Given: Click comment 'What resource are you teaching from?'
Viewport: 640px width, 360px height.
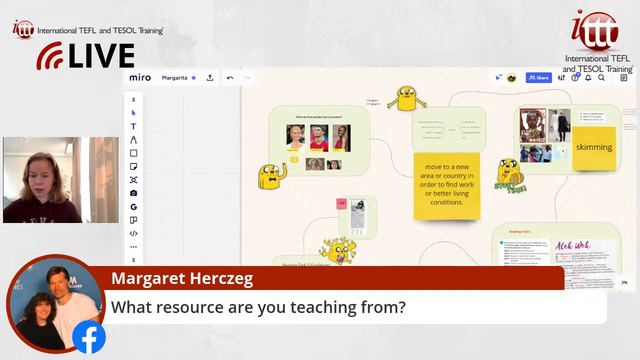Looking at the screenshot, I should (258, 307).
